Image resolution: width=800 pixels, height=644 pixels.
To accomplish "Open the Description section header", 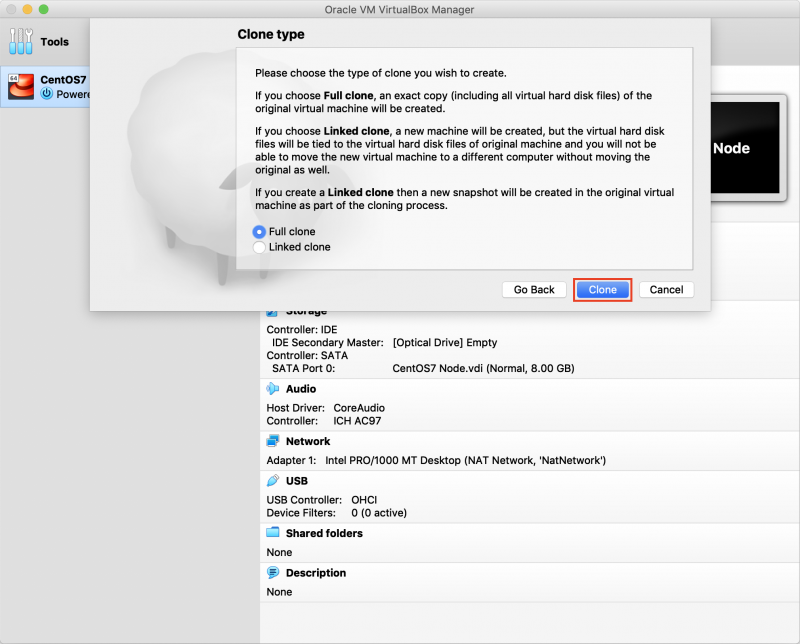I will pyautogui.click(x=316, y=573).
